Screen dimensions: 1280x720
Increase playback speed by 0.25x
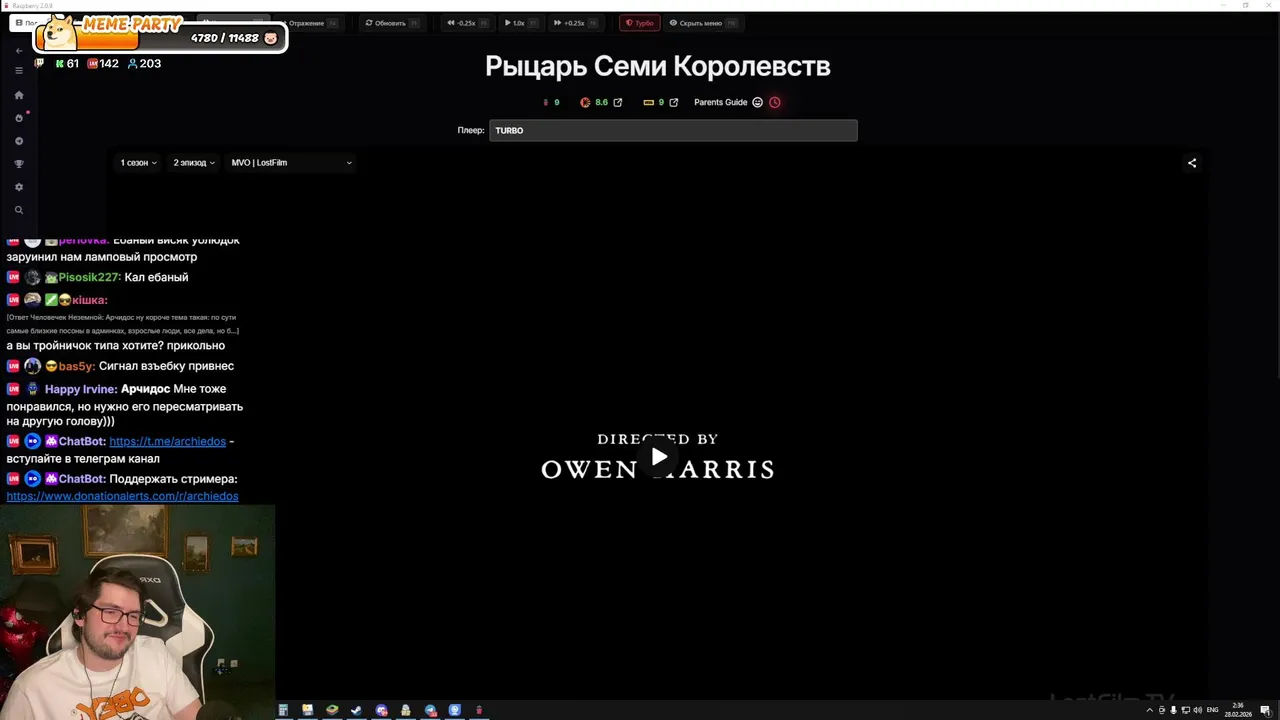[575, 22]
